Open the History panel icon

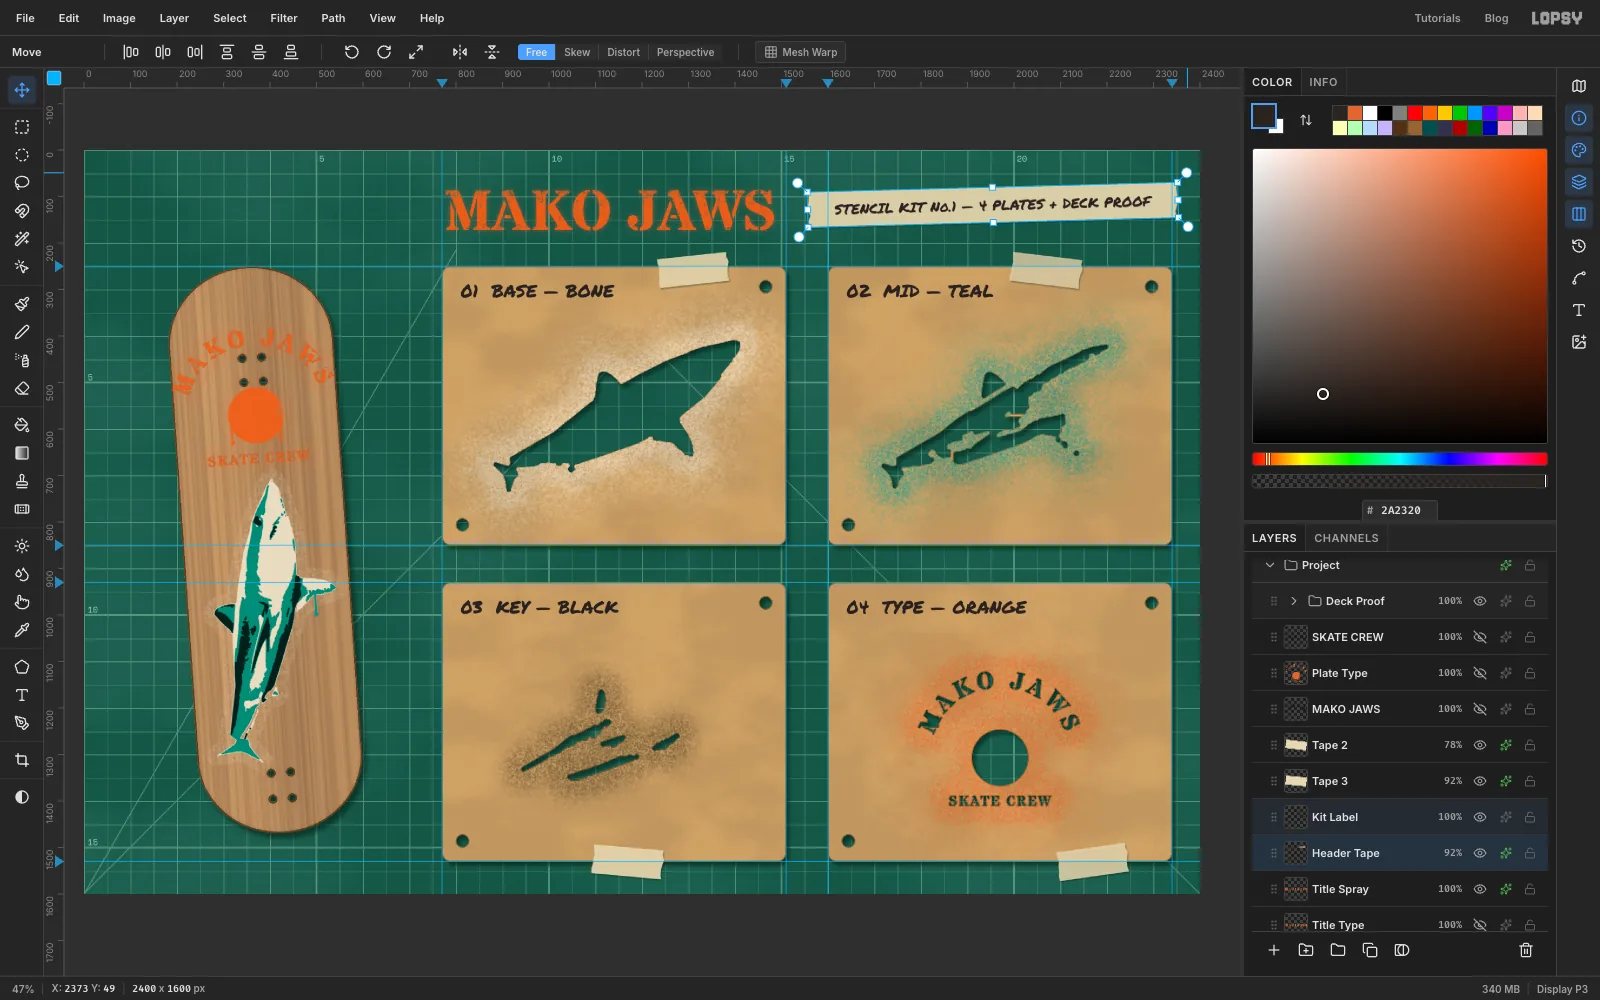(x=1579, y=246)
